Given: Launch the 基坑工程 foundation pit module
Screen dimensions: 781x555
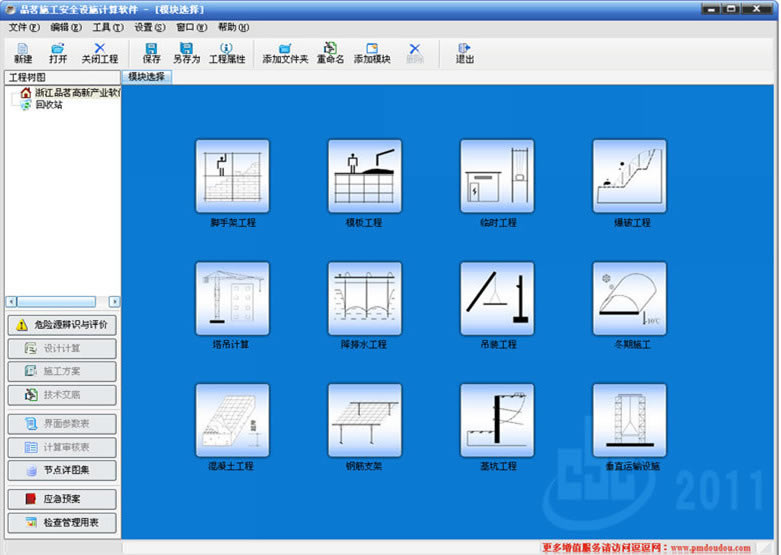Looking at the screenshot, I should click(497, 420).
